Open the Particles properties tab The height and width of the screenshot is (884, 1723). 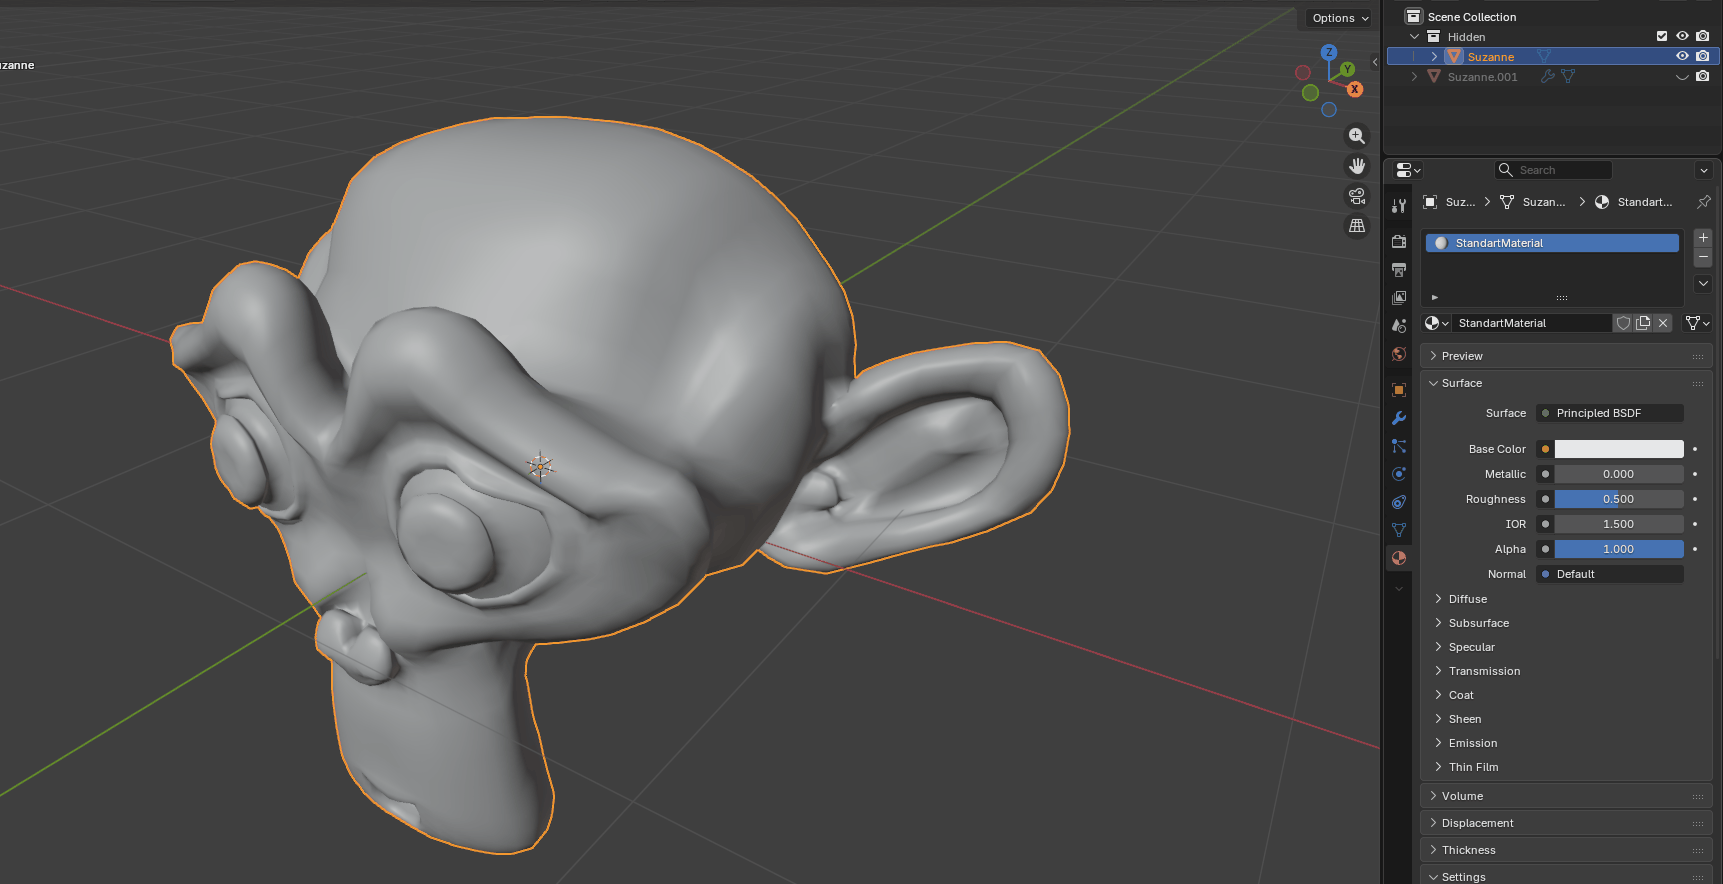pyautogui.click(x=1399, y=446)
